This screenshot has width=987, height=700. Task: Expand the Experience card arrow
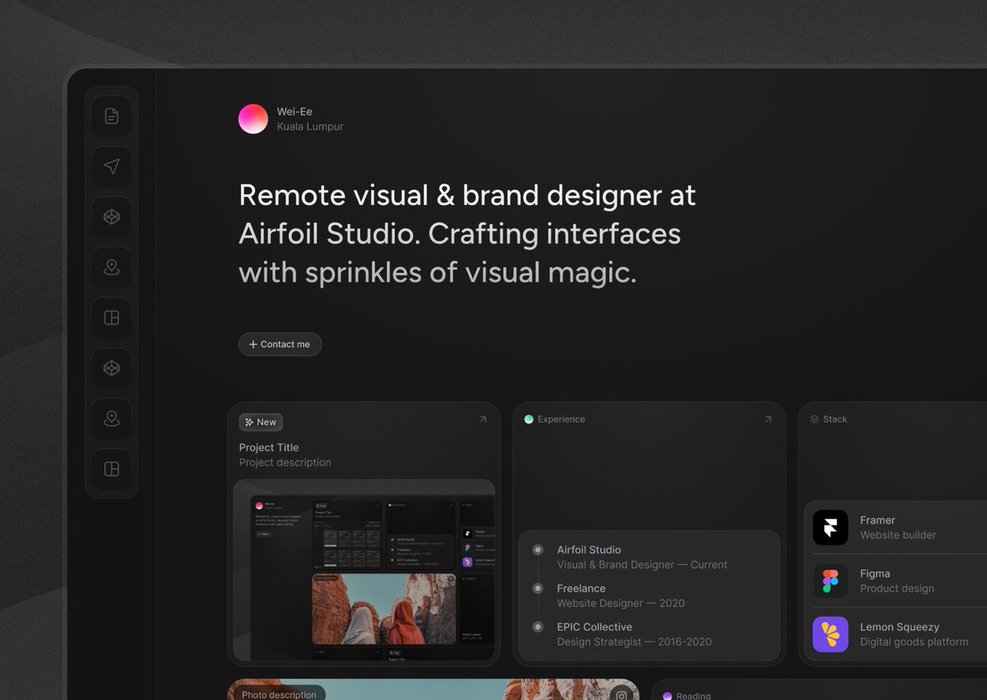click(x=768, y=420)
